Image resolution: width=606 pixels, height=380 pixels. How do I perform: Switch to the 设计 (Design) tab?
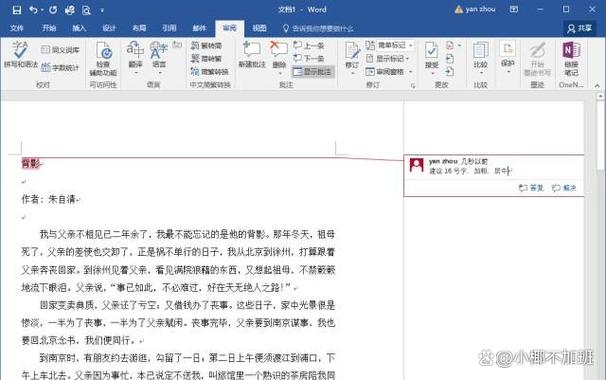click(109, 28)
